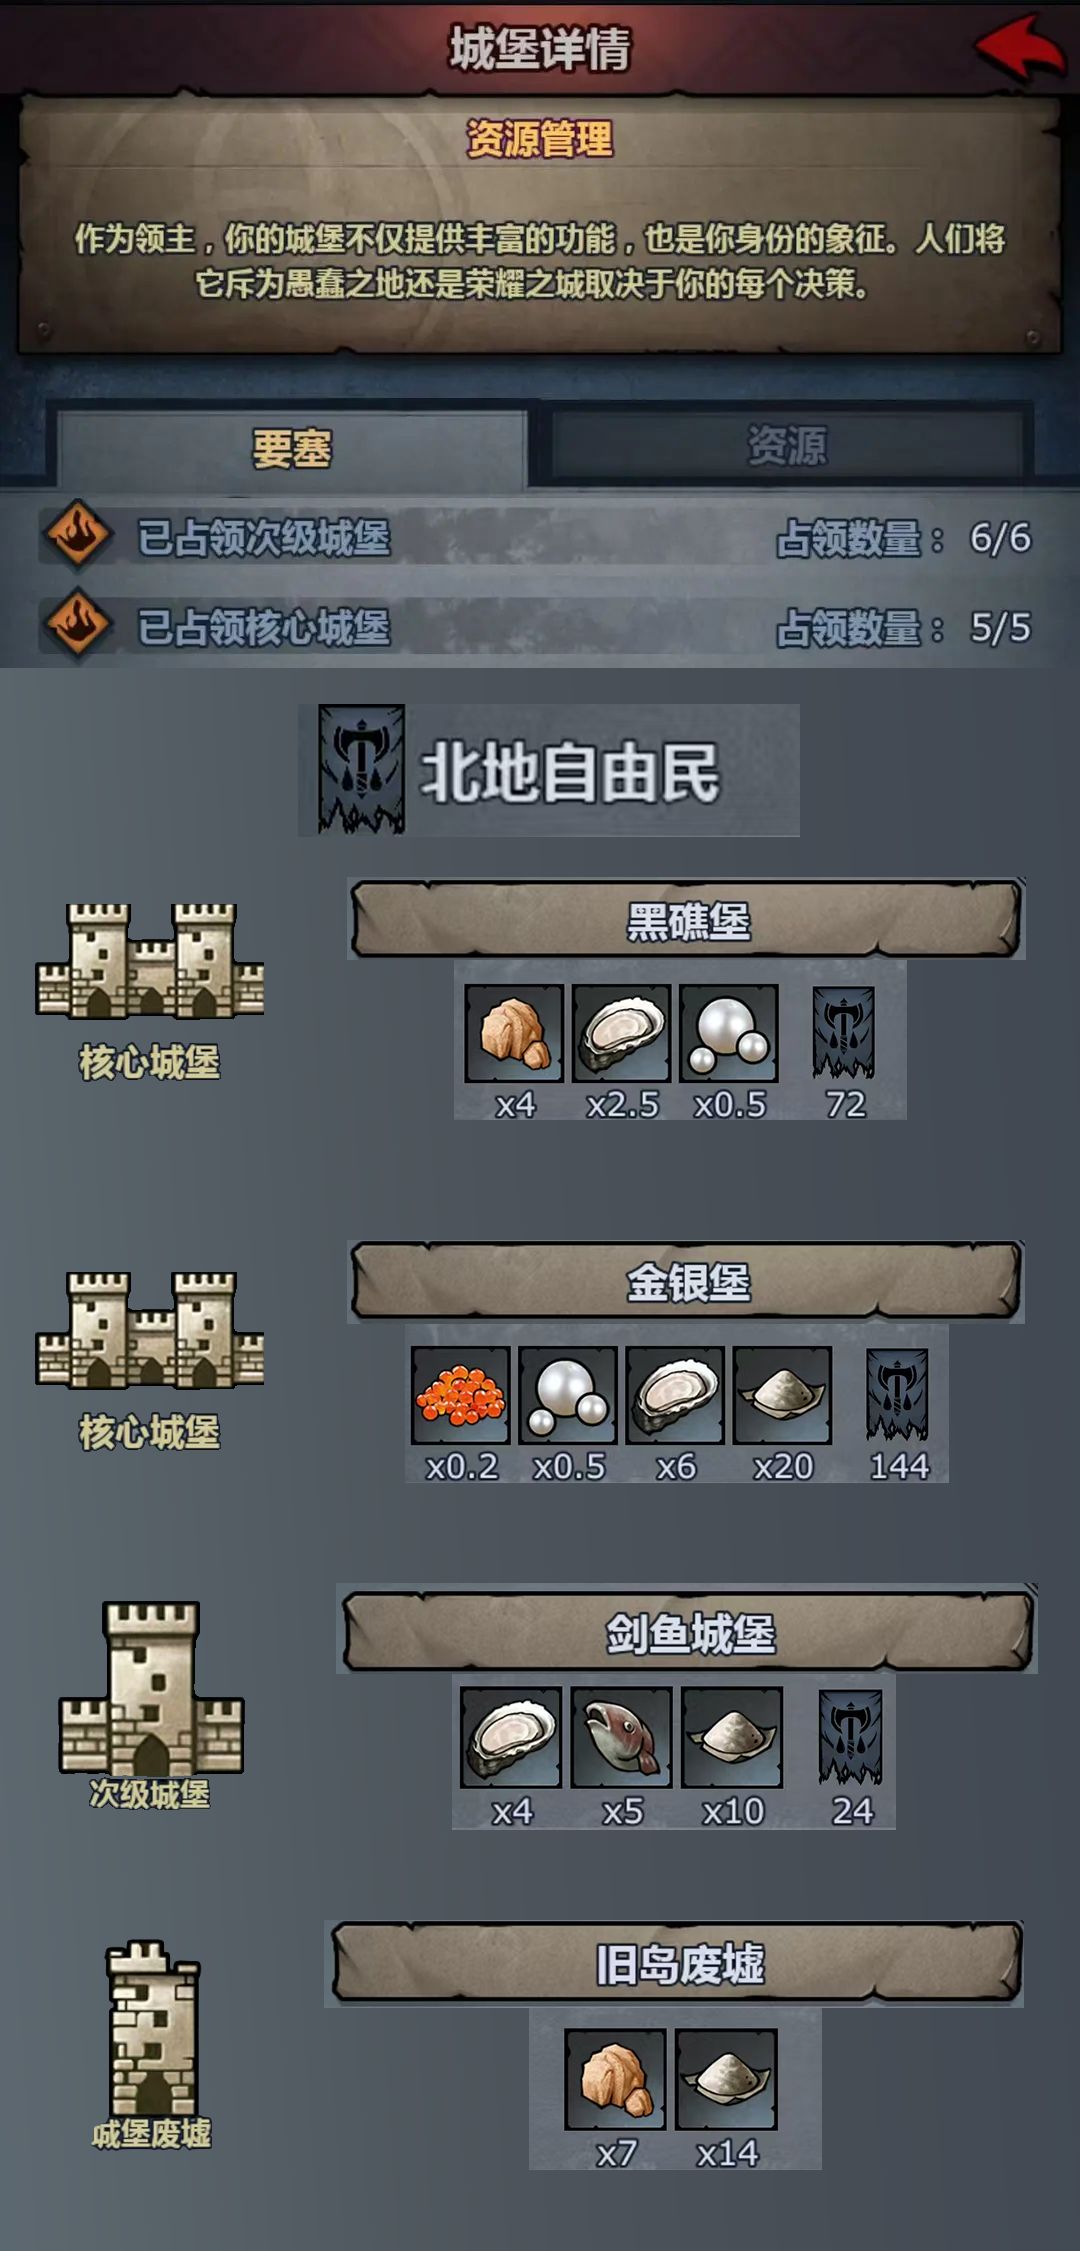Switch to the 资源 tab
1080x2251 pixels.
787,446
